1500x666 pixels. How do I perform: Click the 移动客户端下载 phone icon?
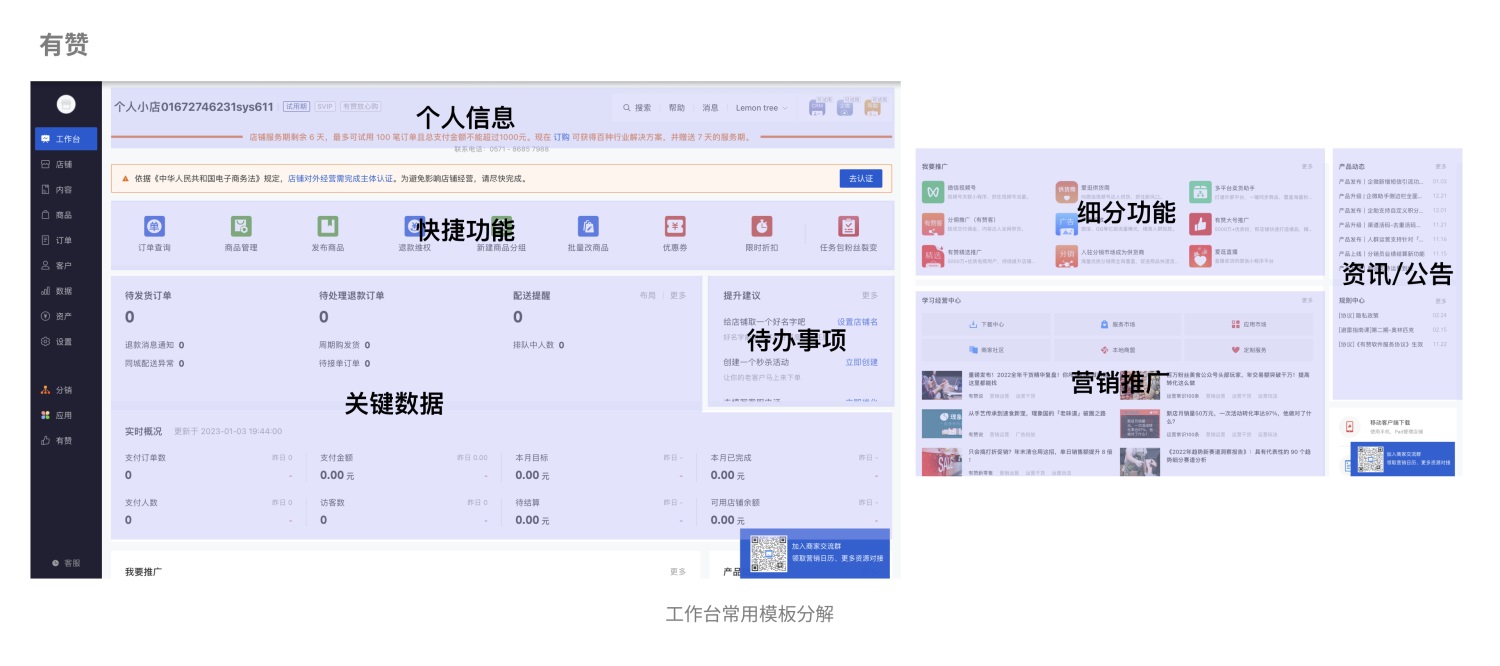[1350, 427]
